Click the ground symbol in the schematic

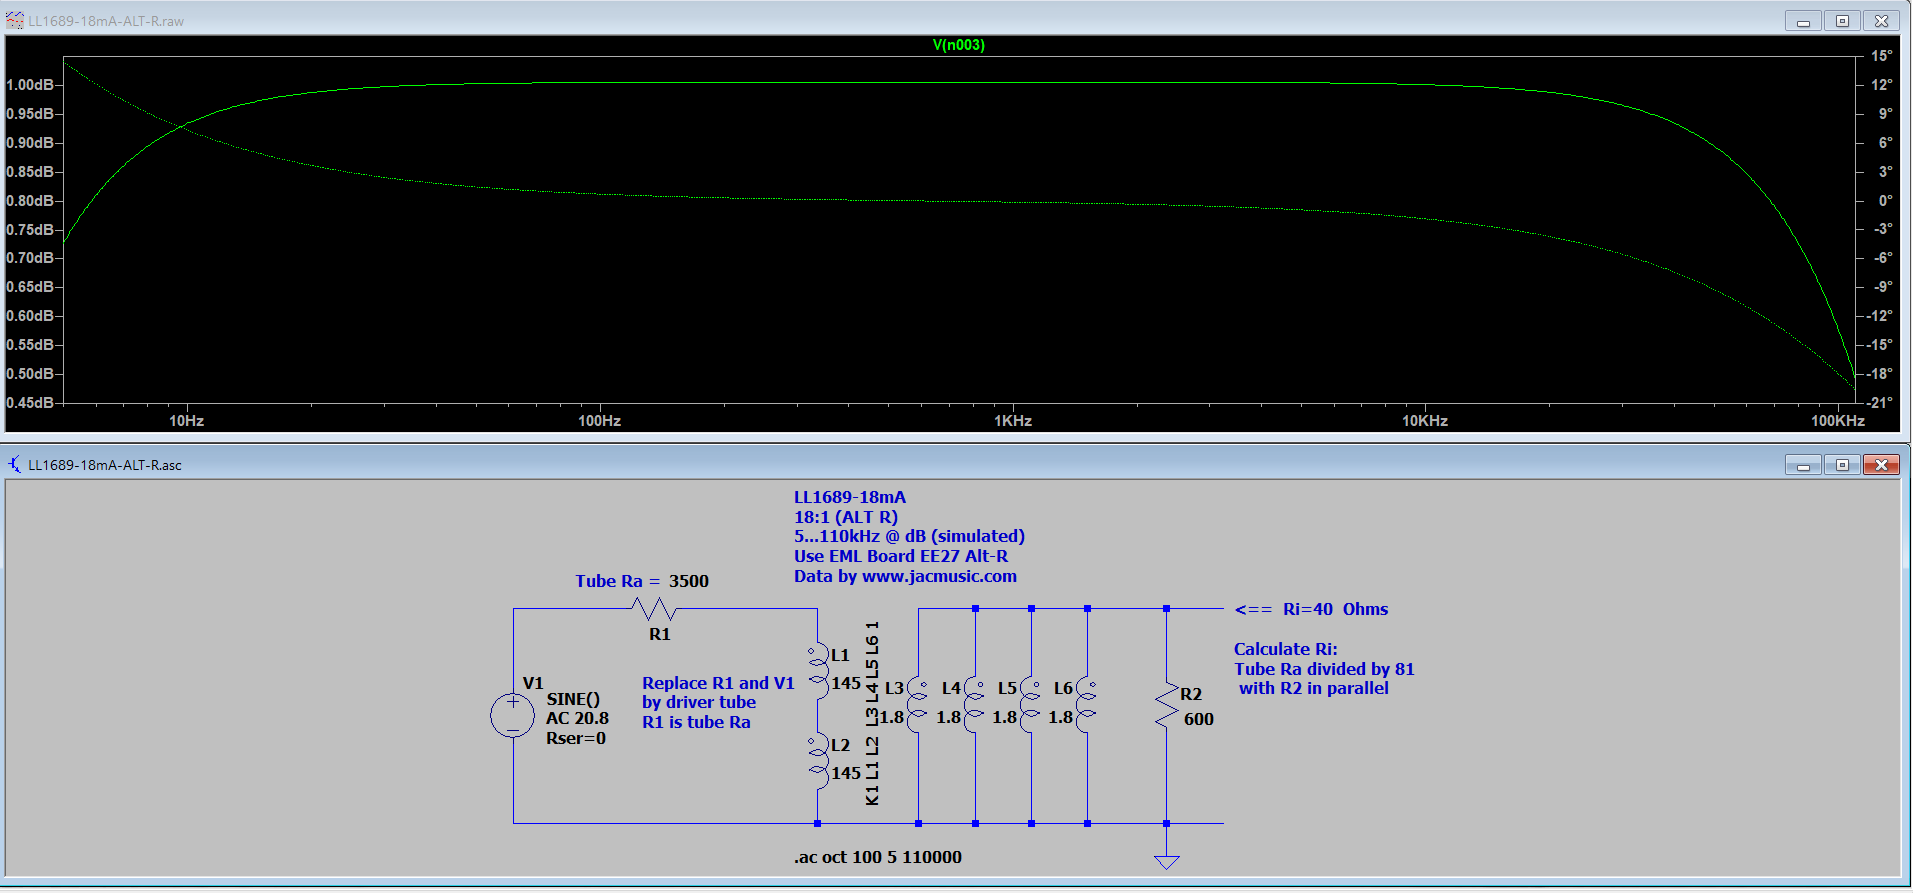pos(1166,861)
